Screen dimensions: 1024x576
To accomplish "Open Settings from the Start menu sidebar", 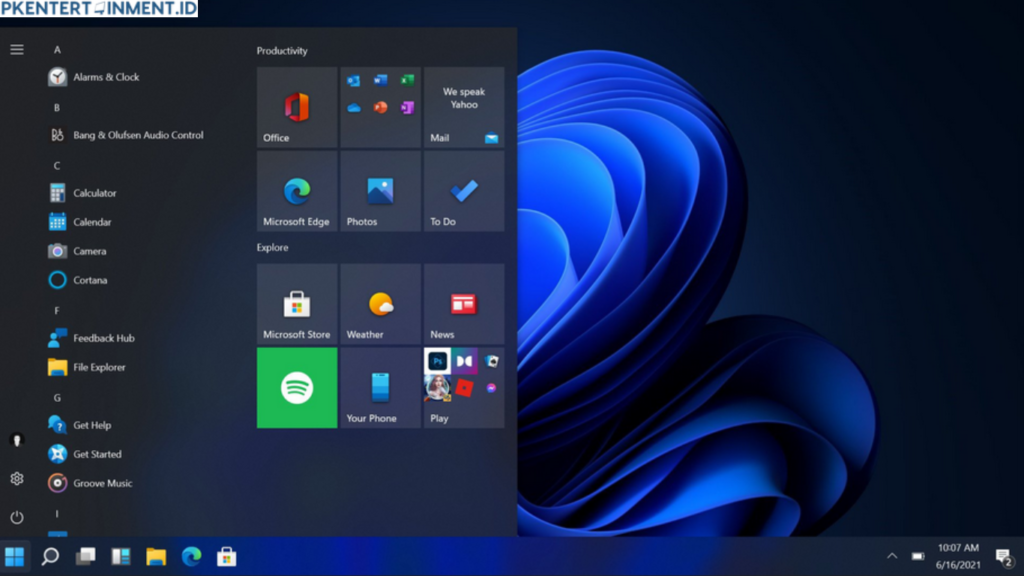I will 16,479.
